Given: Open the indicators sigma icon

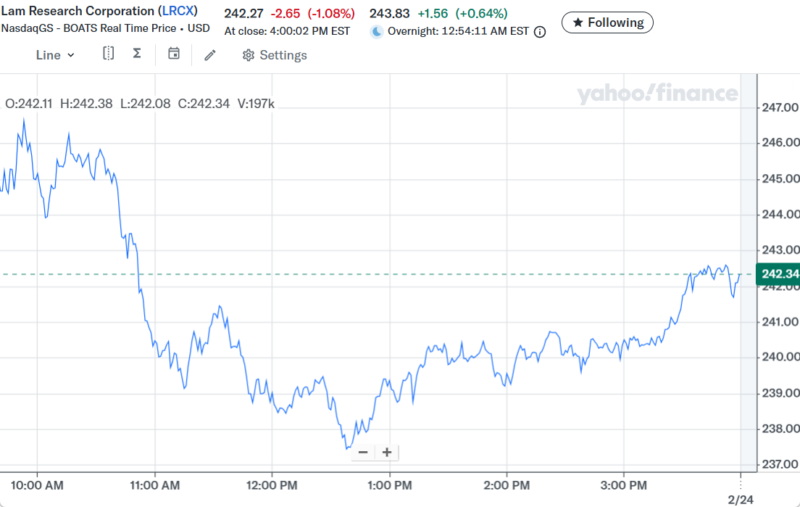Looking at the screenshot, I should pyautogui.click(x=137, y=54).
